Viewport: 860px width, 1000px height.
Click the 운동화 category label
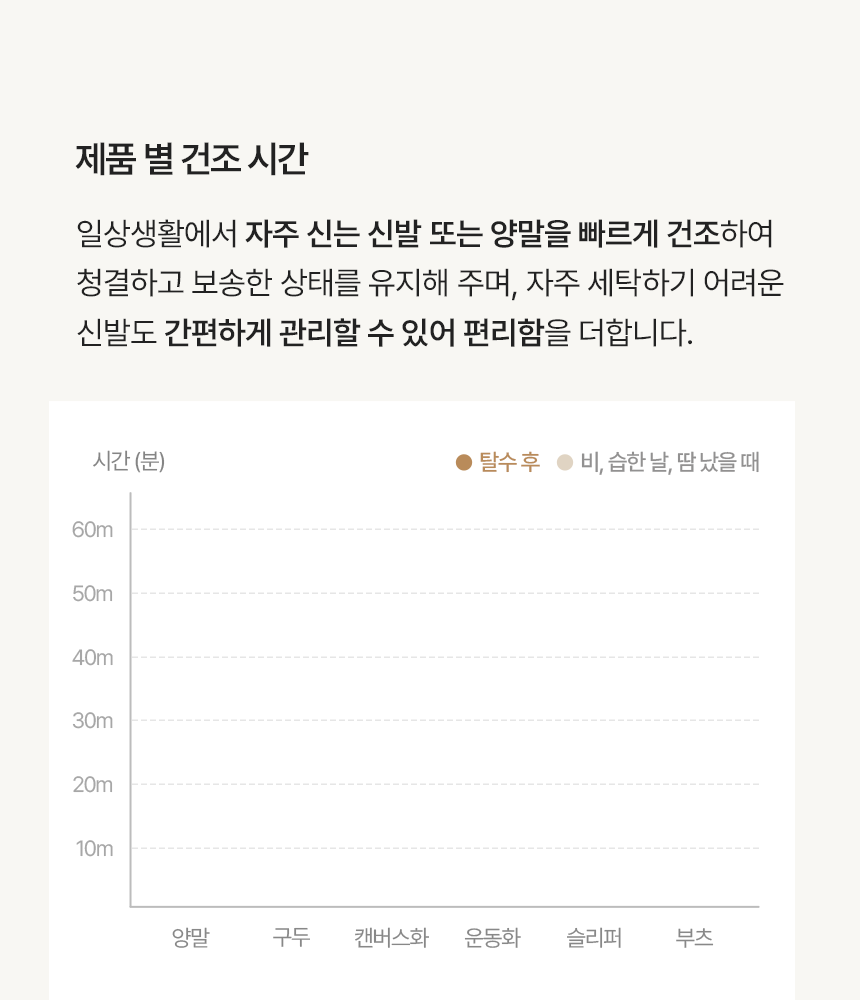[x=493, y=938]
